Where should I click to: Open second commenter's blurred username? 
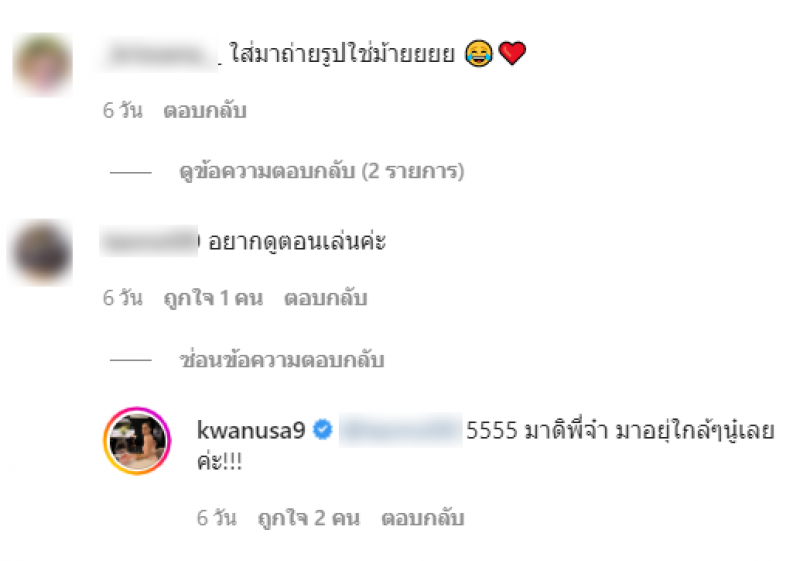tap(148, 241)
